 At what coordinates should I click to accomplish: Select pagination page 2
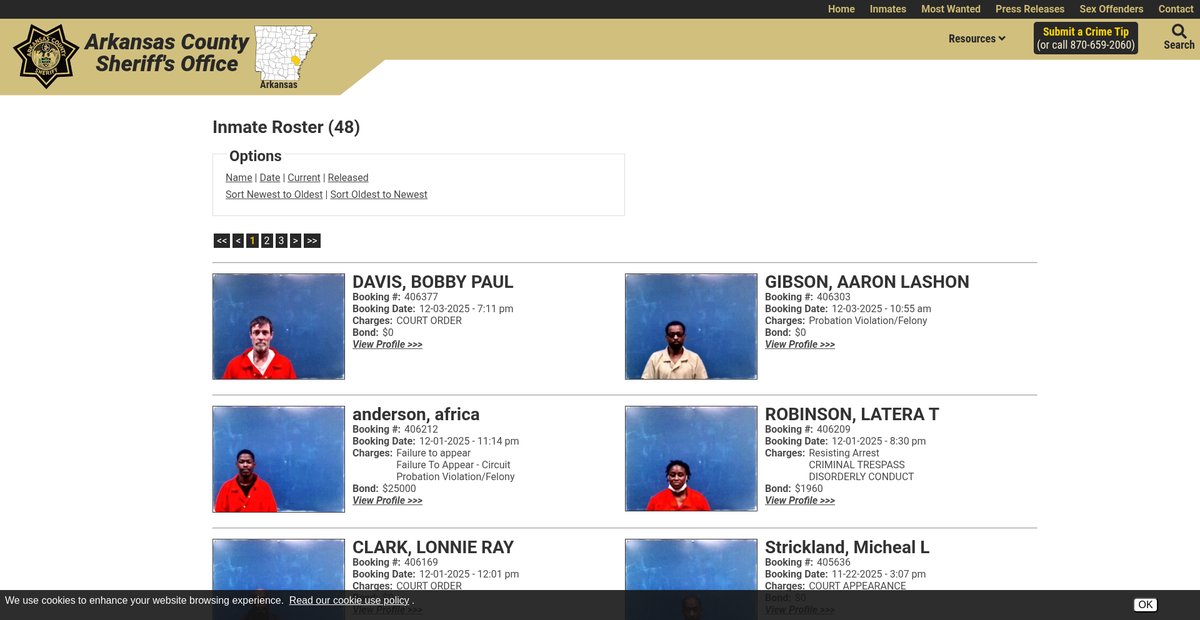coord(267,241)
